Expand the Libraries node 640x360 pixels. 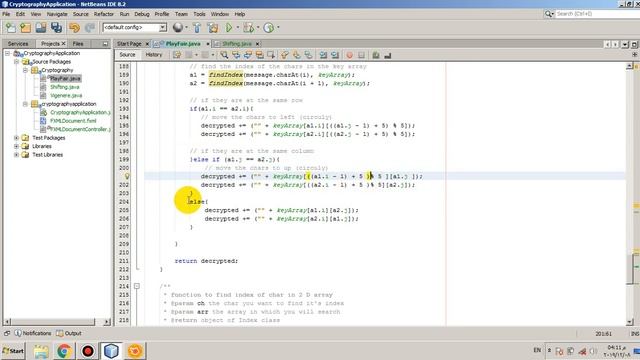16,146
